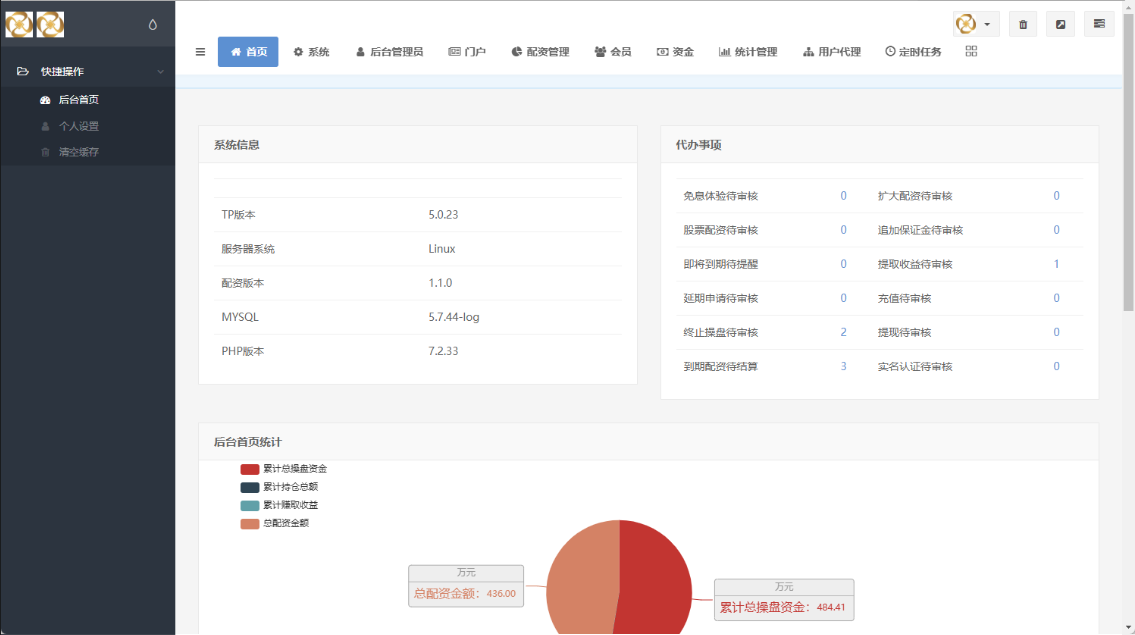1135x635 pixels.
Task: Open the 0 count for 提现待审核
Action: pos(1056,332)
